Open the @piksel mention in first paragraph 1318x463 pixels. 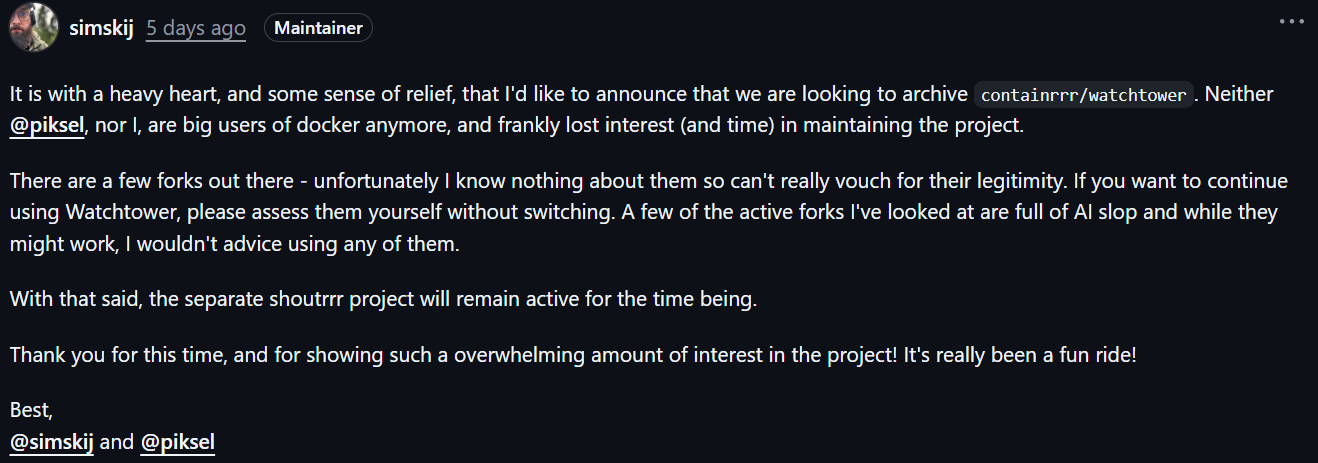point(48,127)
